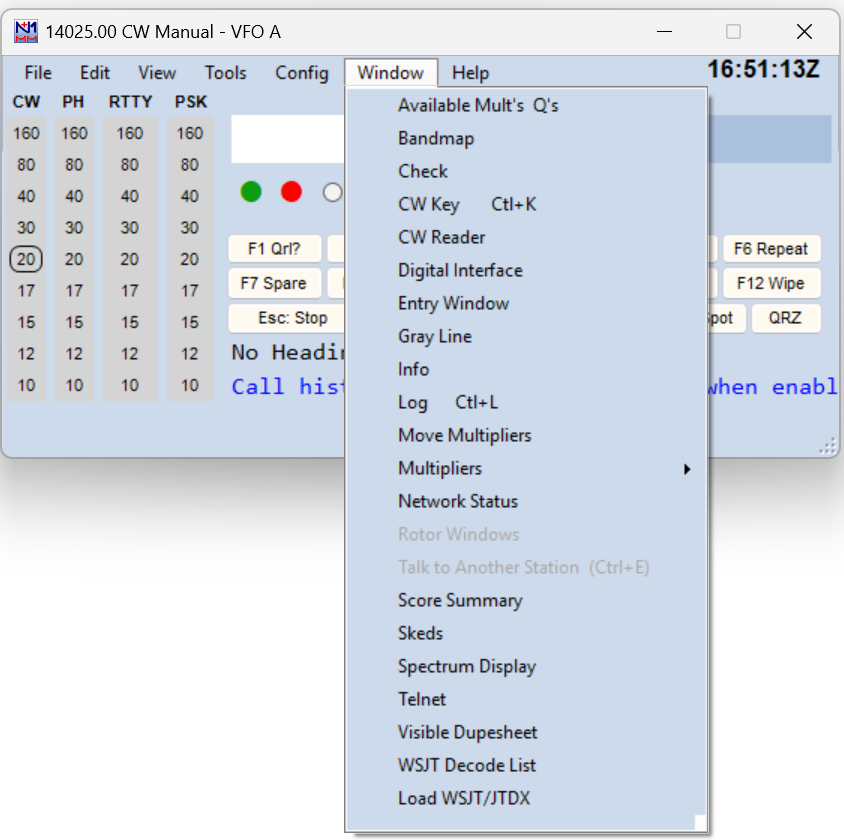Screen dimensions: 844x840
Task: Click the green indicator dot
Action: click(251, 191)
